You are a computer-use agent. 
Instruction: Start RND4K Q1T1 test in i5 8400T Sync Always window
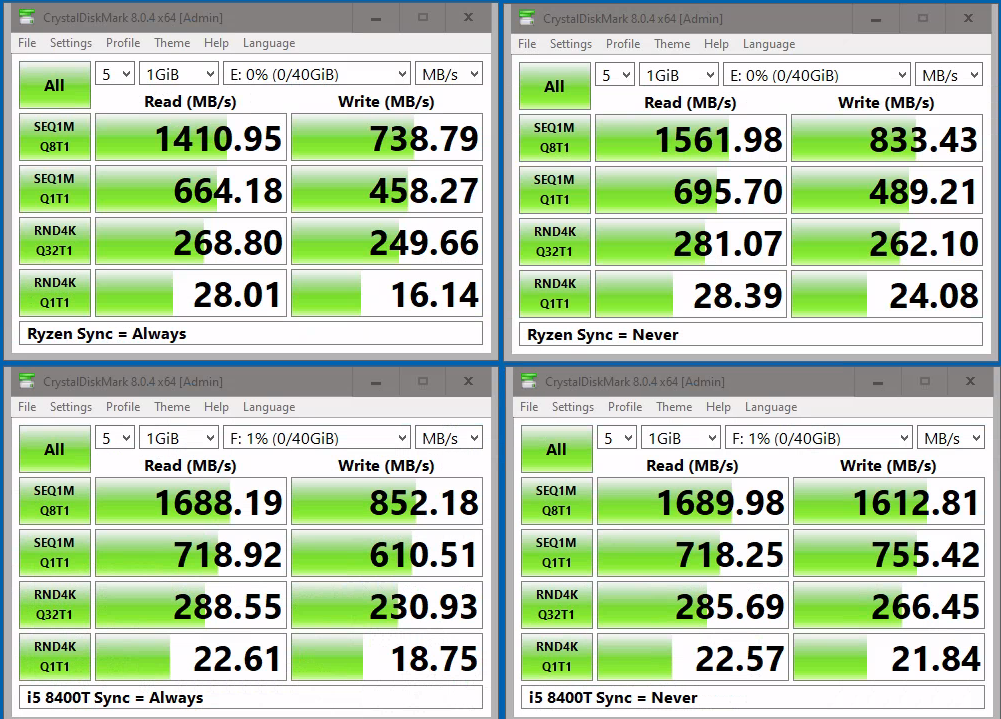pos(55,656)
